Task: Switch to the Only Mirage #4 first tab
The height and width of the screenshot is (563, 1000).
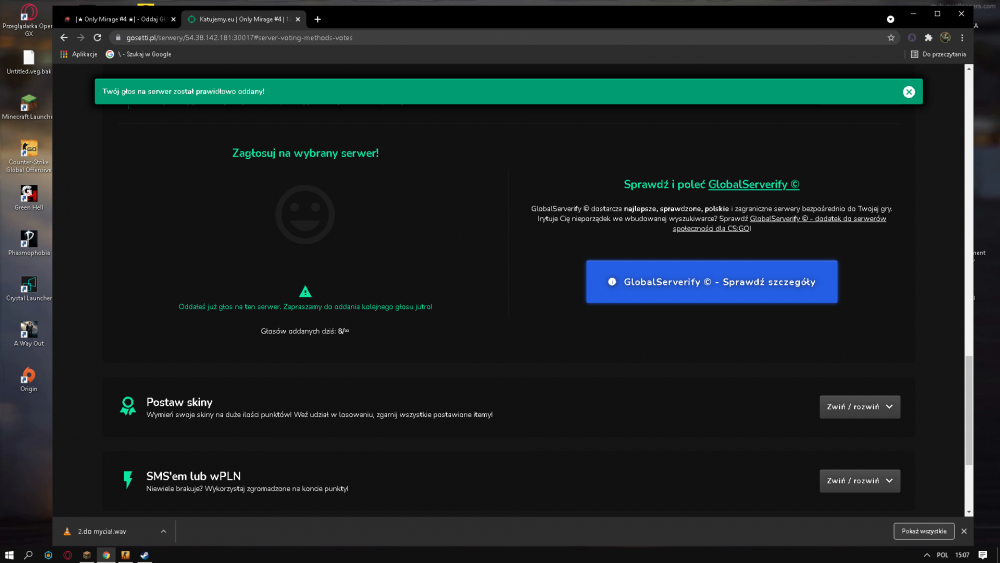Action: coord(119,19)
